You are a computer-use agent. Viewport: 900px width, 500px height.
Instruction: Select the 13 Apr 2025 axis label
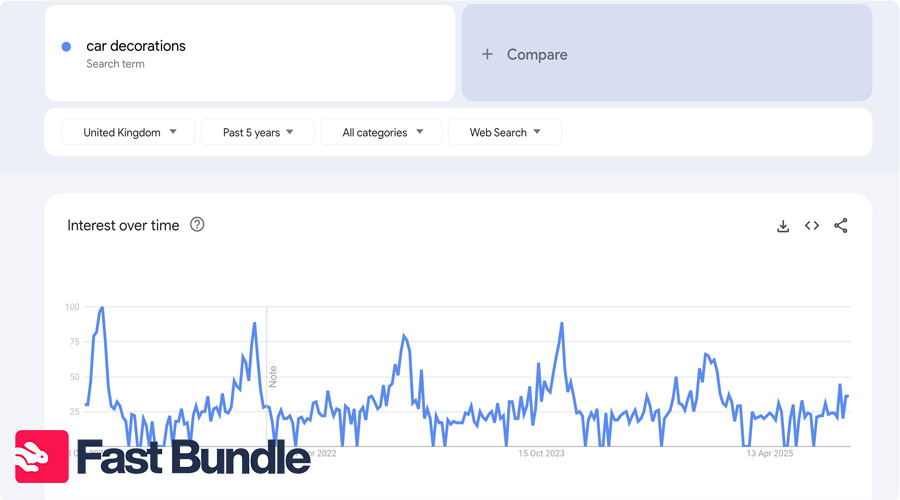(769, 453)
